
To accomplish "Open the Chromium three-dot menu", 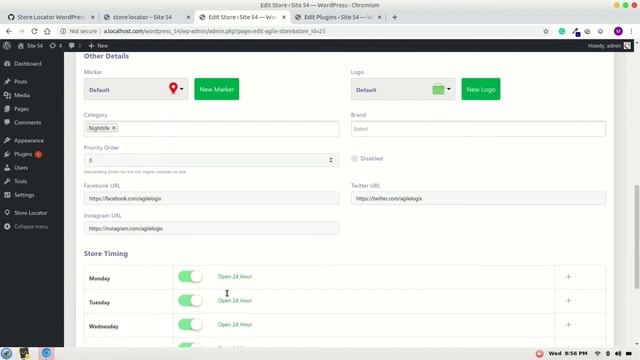I will pos(631,31).
